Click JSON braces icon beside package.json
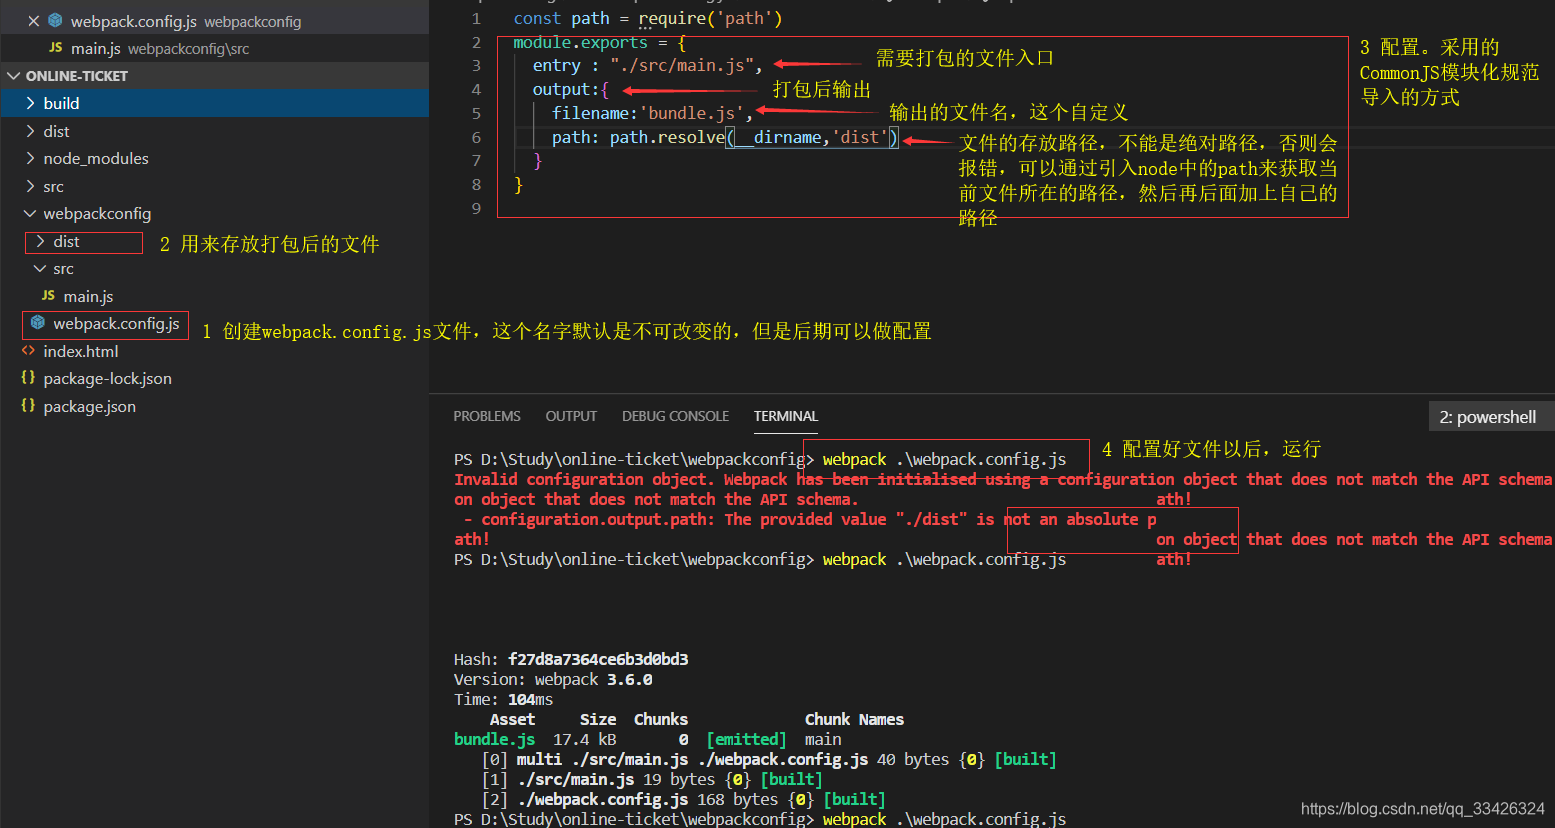This screenshot has height=828, width=1555. coord(28,406)
